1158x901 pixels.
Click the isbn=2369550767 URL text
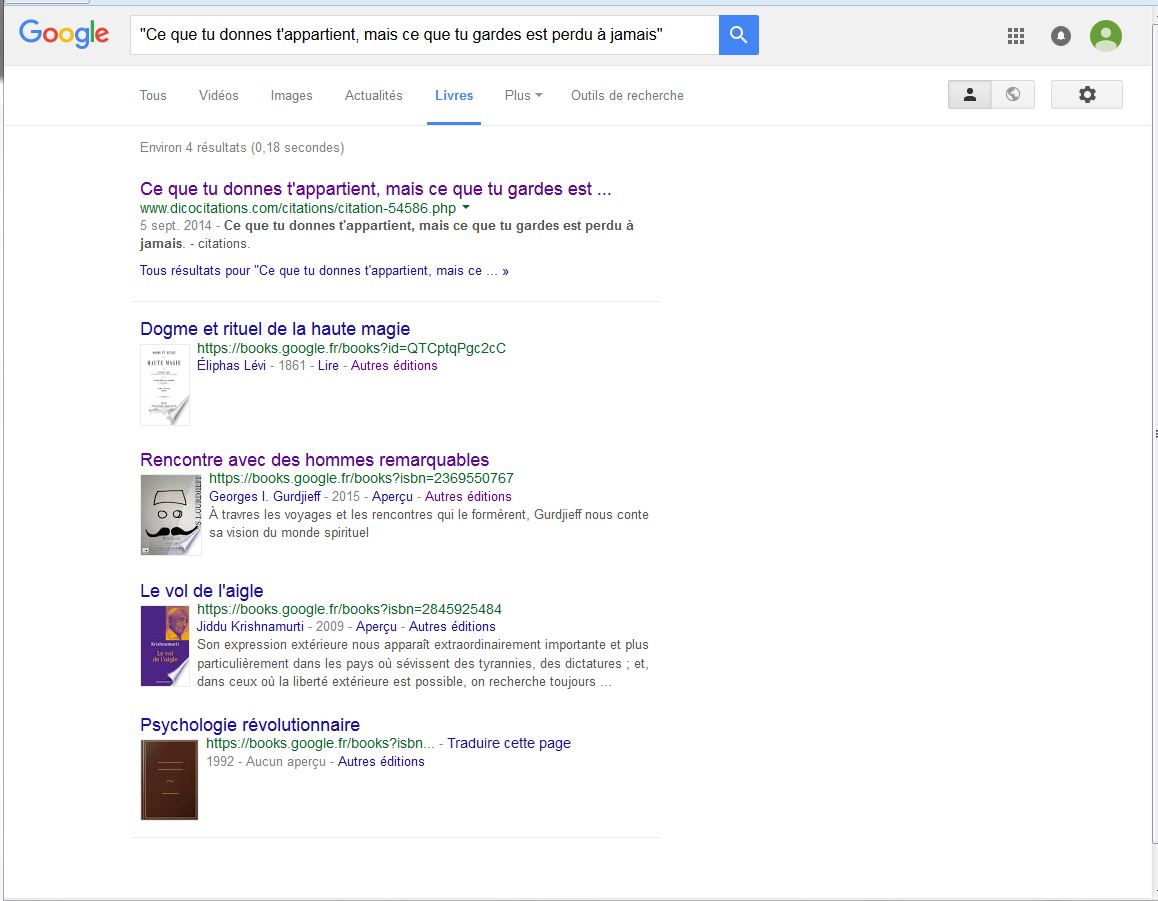(x=361, y=478)
